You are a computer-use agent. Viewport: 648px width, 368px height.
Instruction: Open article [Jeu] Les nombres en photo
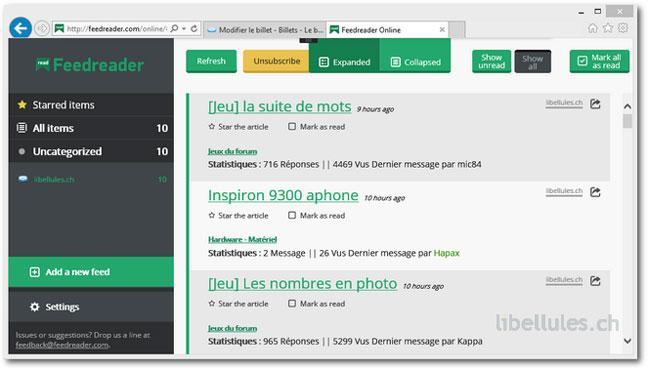tap(303, 284)
